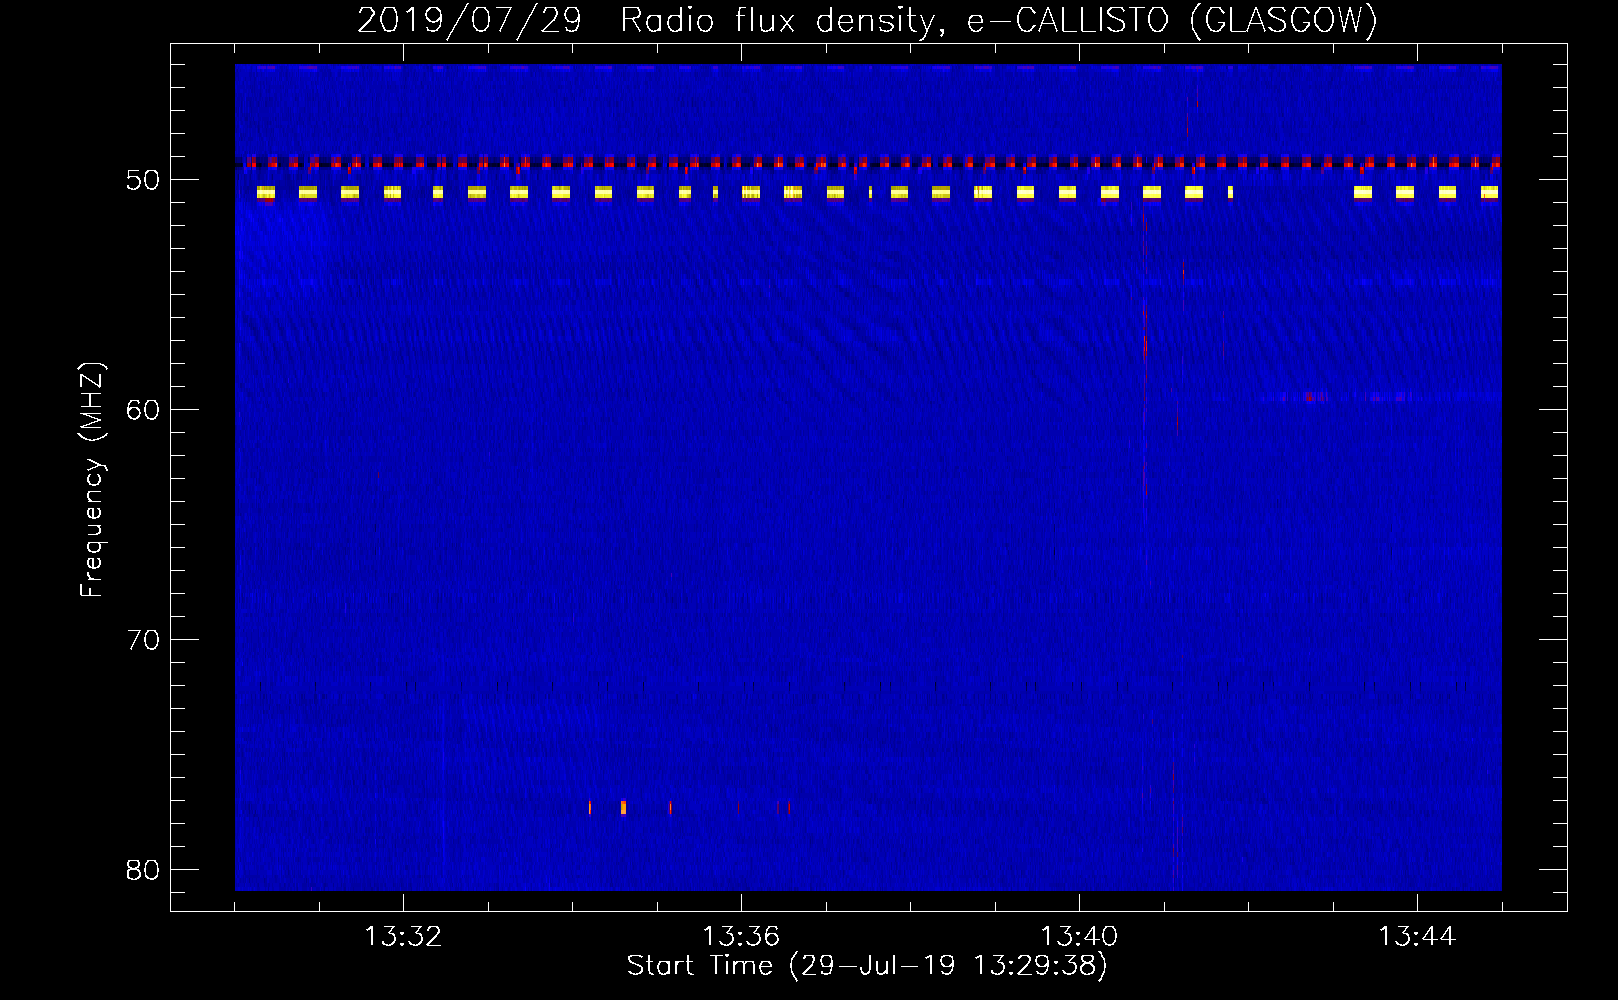
Task: Click the 13:36 time tick label
Action: point(741,937)
